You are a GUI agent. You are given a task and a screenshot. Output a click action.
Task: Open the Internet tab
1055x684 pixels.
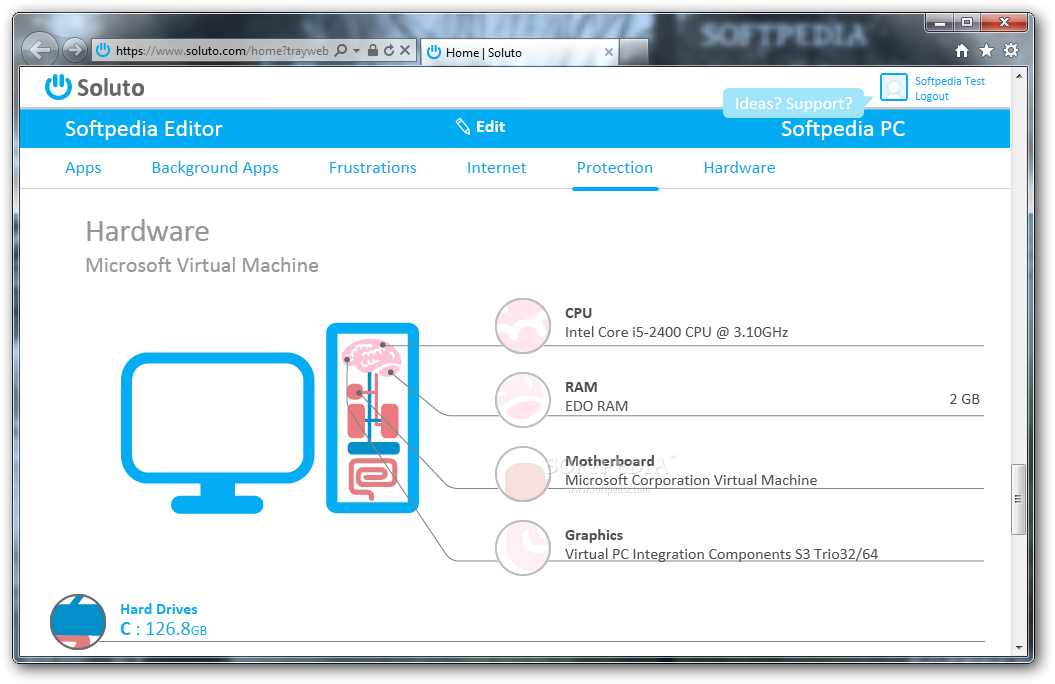point(497,167)
